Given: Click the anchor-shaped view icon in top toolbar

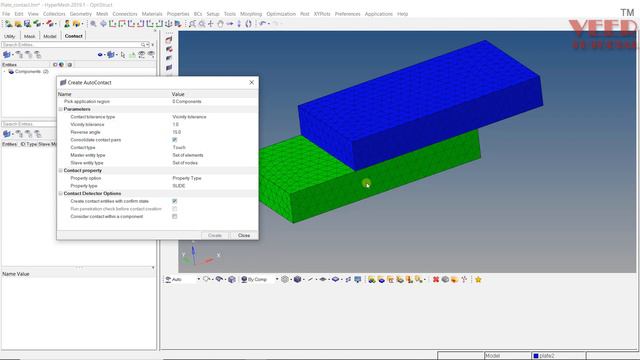Looking at the screenshot, I should pyautogui.click(x=169, y=24).
